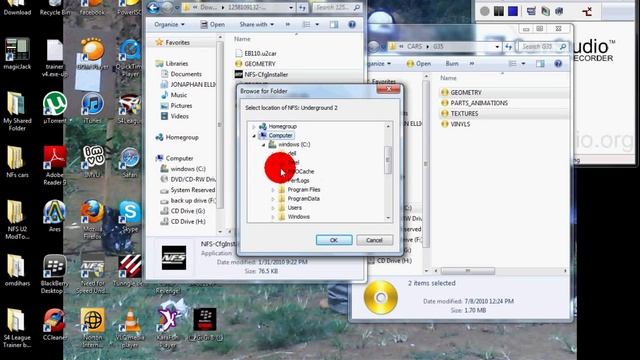Select GEOMETRY file in G35 window

[466, 93]
